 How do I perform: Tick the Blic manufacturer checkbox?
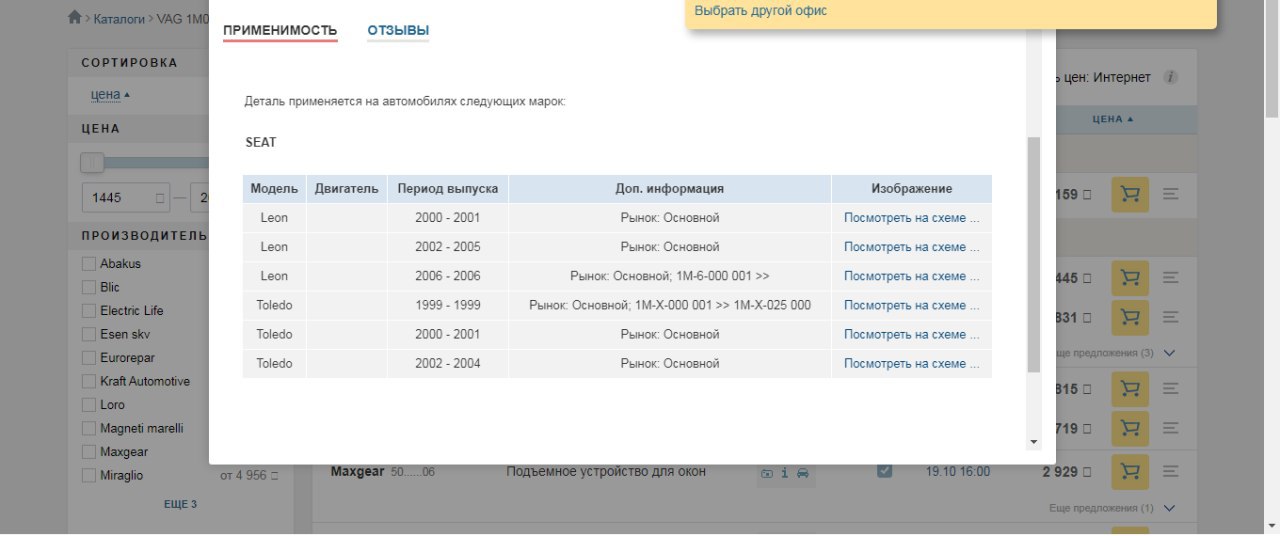[x=89, y=287]
